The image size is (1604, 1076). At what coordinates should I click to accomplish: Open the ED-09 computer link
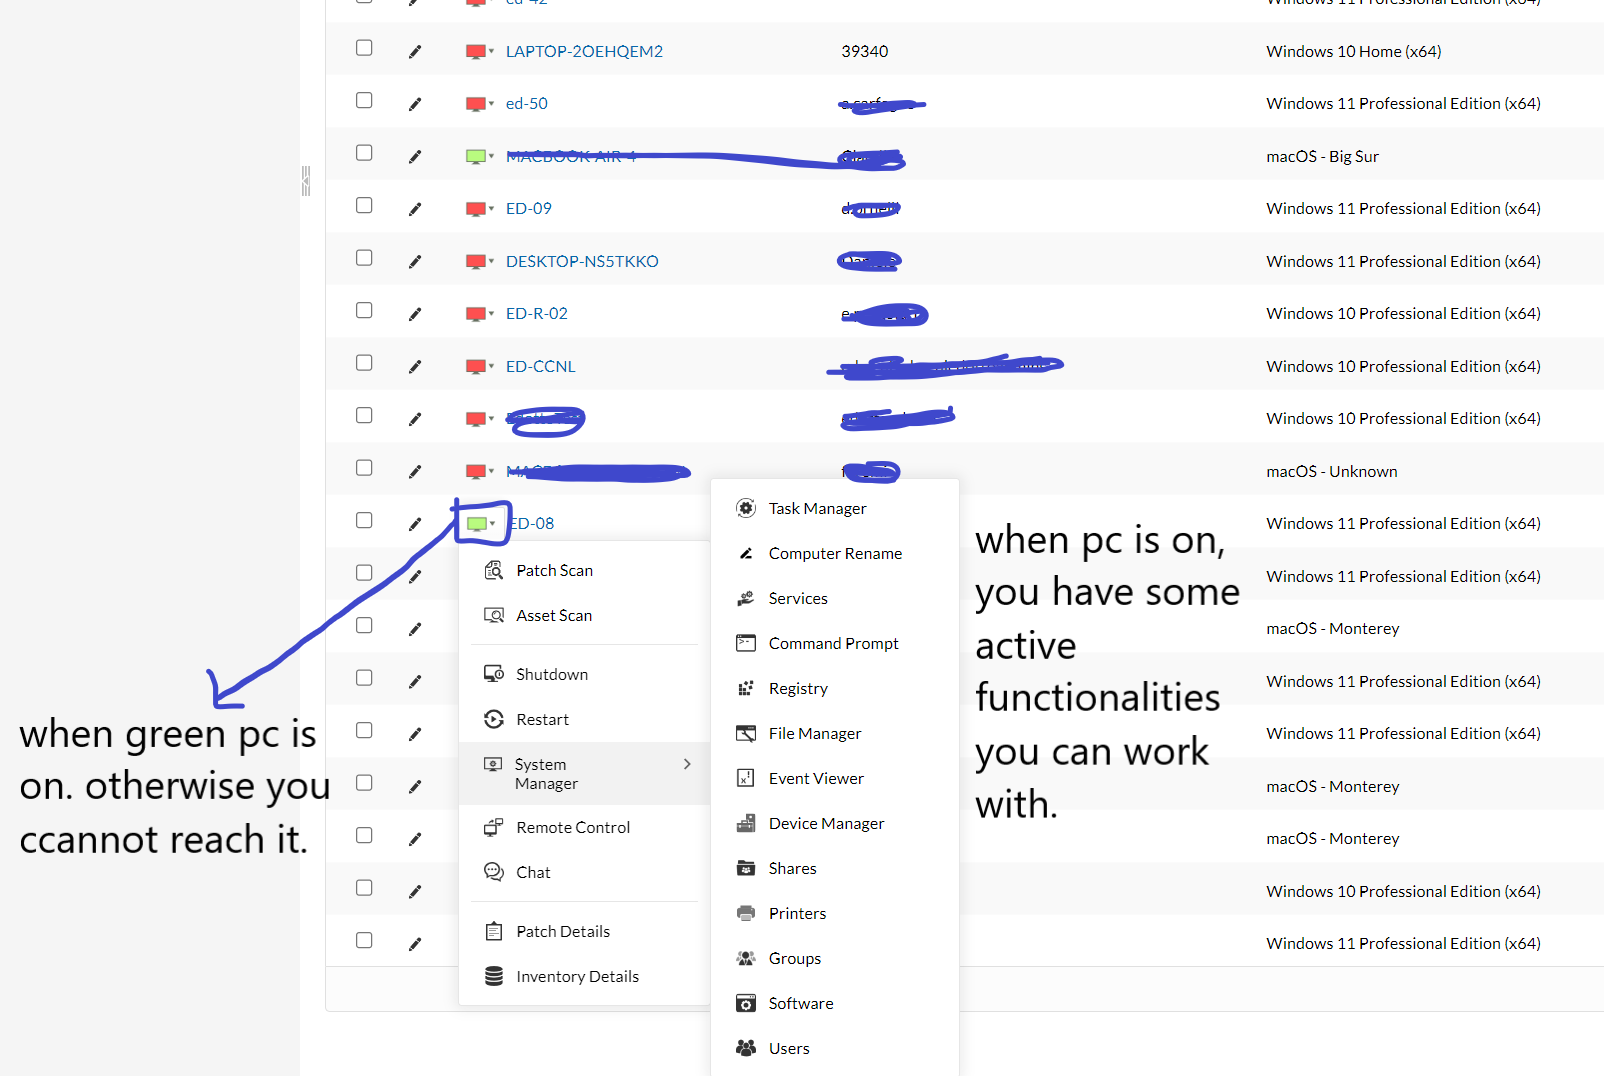[x=529, y=208]
